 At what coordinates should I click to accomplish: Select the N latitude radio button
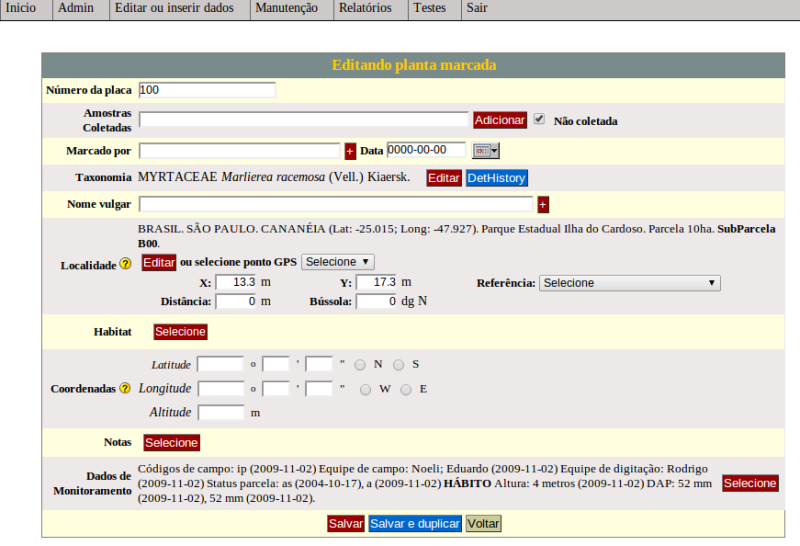click(x=360, y=364)
